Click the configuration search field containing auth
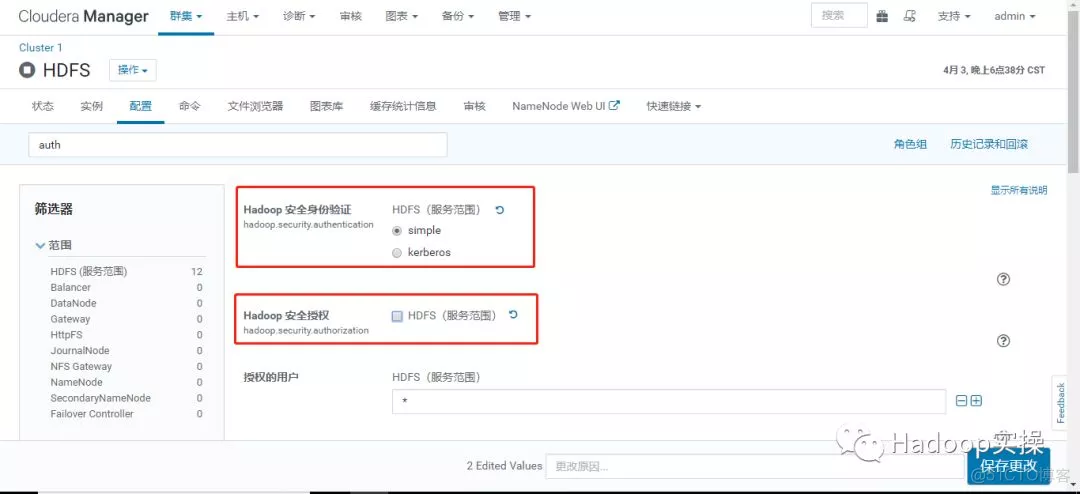This screenshot has width=1080, height=494. (238, 145)
